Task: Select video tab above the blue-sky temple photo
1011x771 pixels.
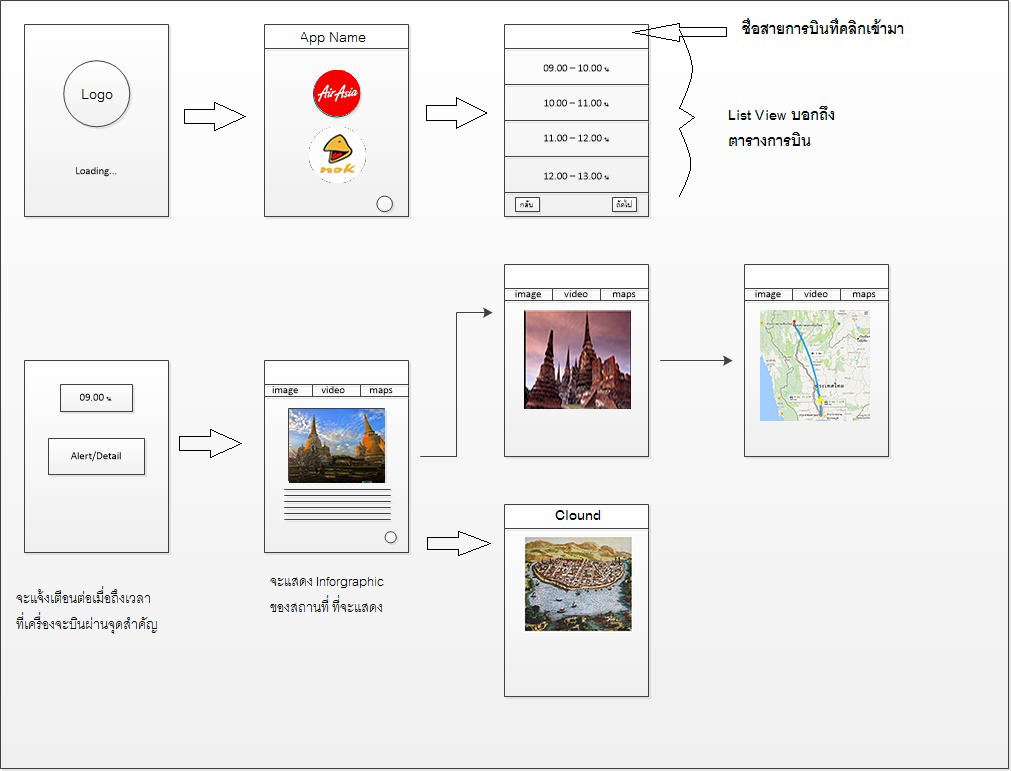Action: point(336,390)
